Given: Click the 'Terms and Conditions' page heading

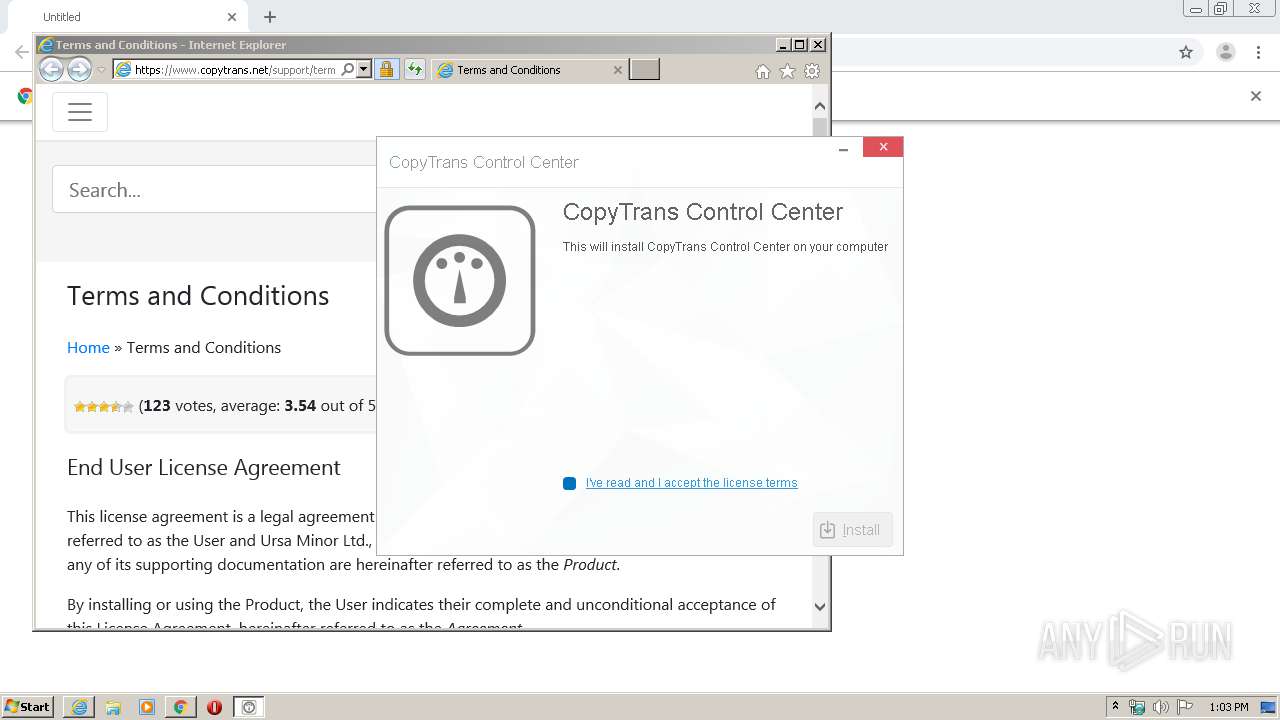Looking at the screenshot, I should [x=198, y=296].
